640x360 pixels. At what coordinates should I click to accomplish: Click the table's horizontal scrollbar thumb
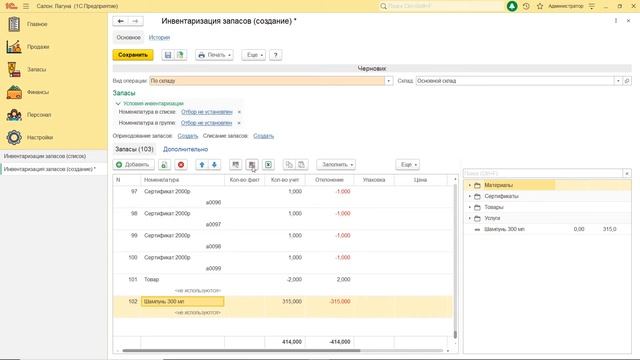coord(241,350)
